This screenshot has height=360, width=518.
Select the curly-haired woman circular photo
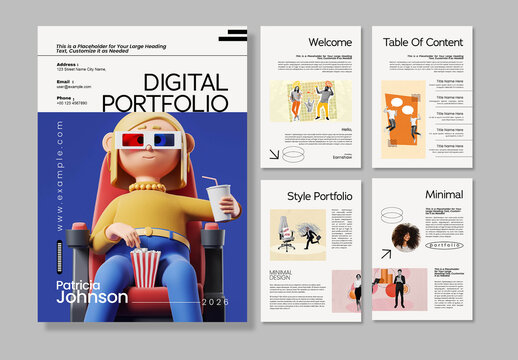point(406,237)
